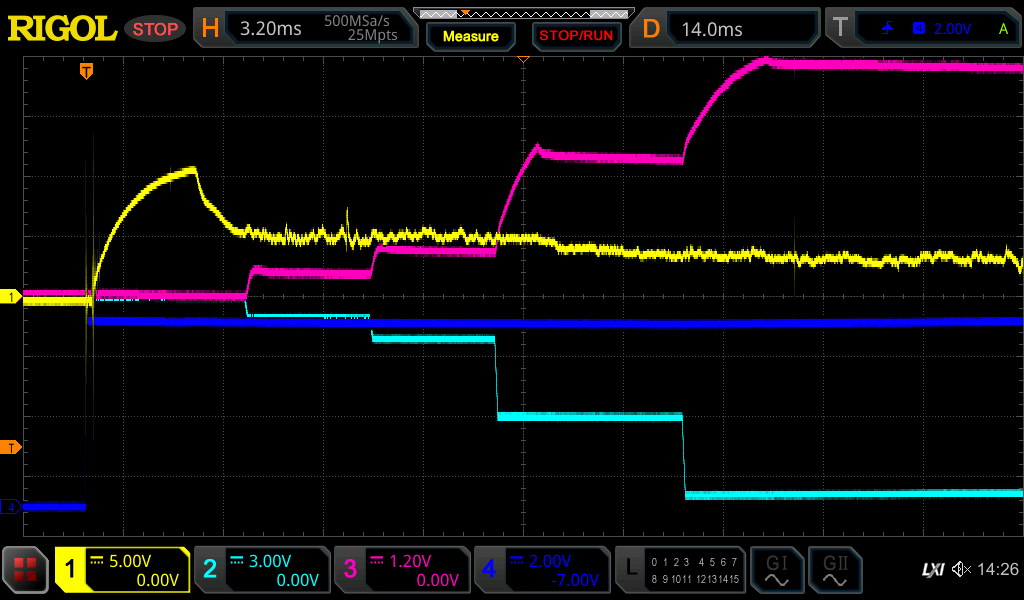
Task: Click the blue channel 4 ground marker
Action: pyautogui.click(x=11, y=507)
